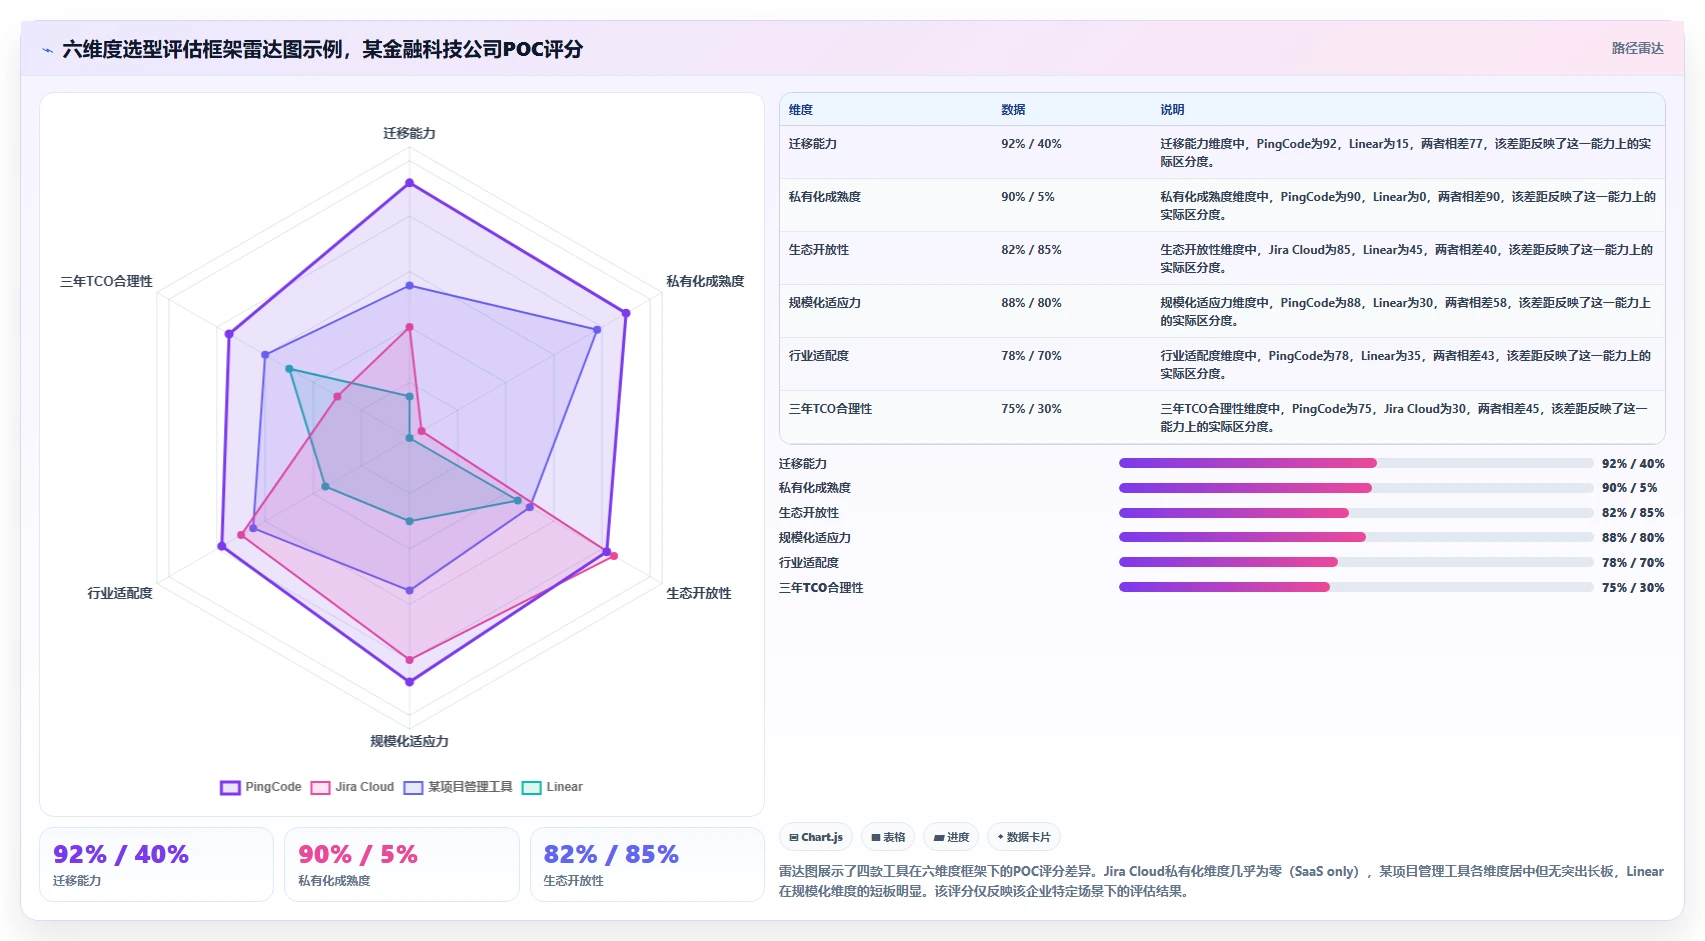1705x941 pixels.
Task: Open the 90% / 5% 私有化成熟度 data card
Action: [x=401, y=864]
